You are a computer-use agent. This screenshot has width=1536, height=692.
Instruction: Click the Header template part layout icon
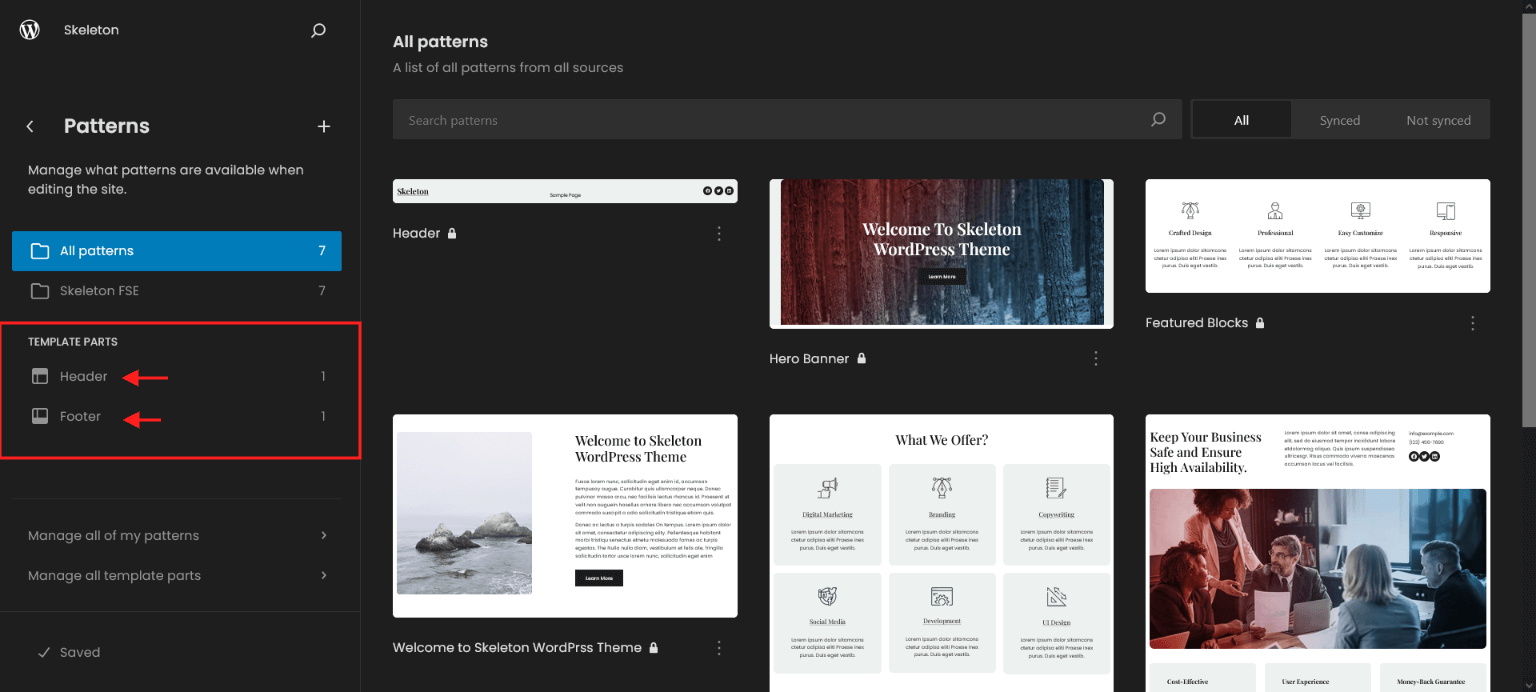click(x=40, y=377)
